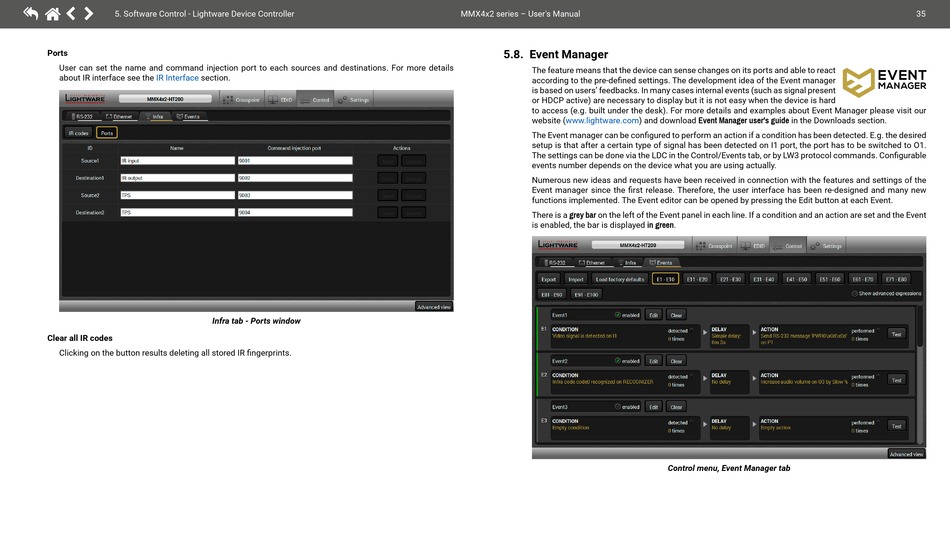This screenshot has height=533, width=950.
Task: Open Crosspoint tab in Ports window screenshot
Action: pos(242,99)
